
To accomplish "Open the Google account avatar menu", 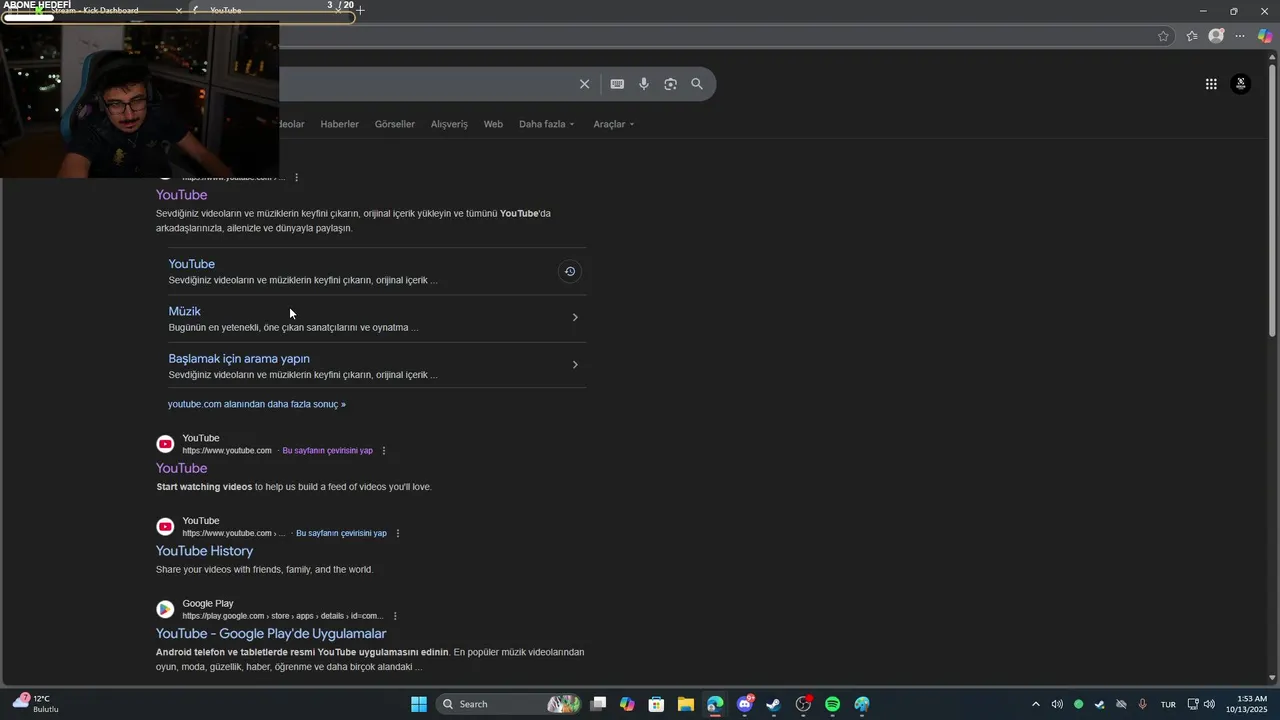I will coord(1241,84).
